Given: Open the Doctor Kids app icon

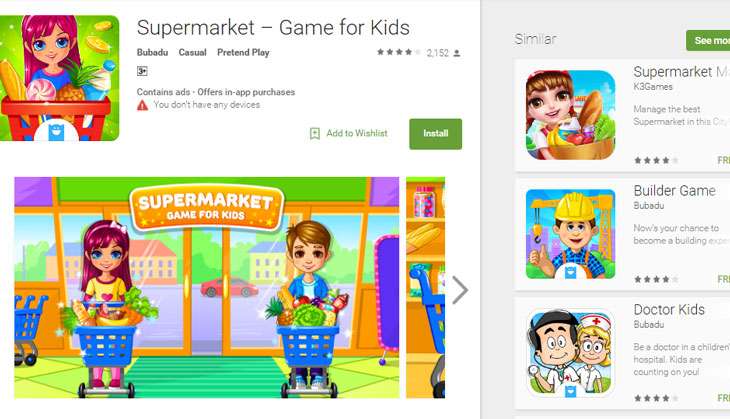Looking at the screenshot, I should [x=570, y=353].
